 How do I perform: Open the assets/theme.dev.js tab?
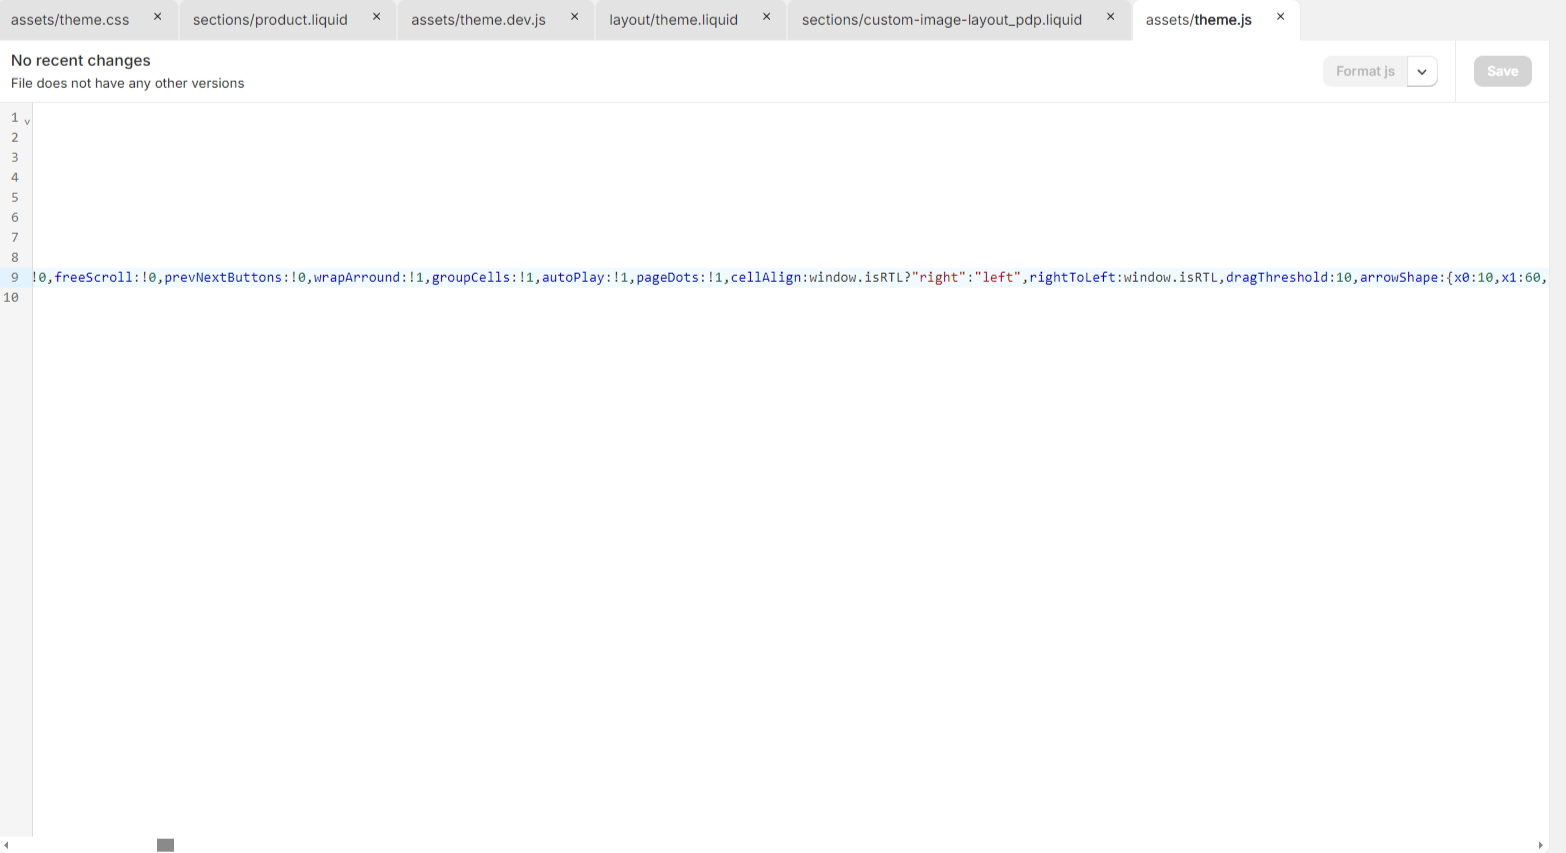click(478, 20)
